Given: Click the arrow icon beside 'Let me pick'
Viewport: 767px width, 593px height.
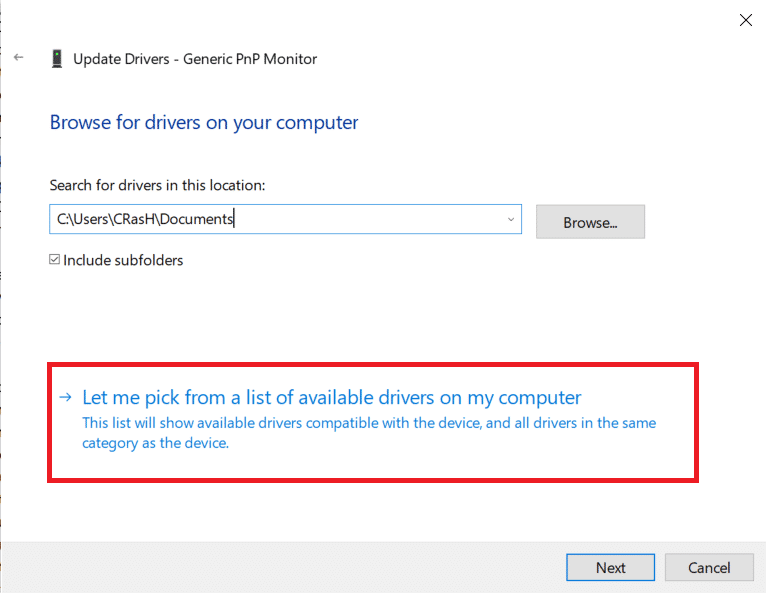Looking at the screenshot, I should [65, 397].
